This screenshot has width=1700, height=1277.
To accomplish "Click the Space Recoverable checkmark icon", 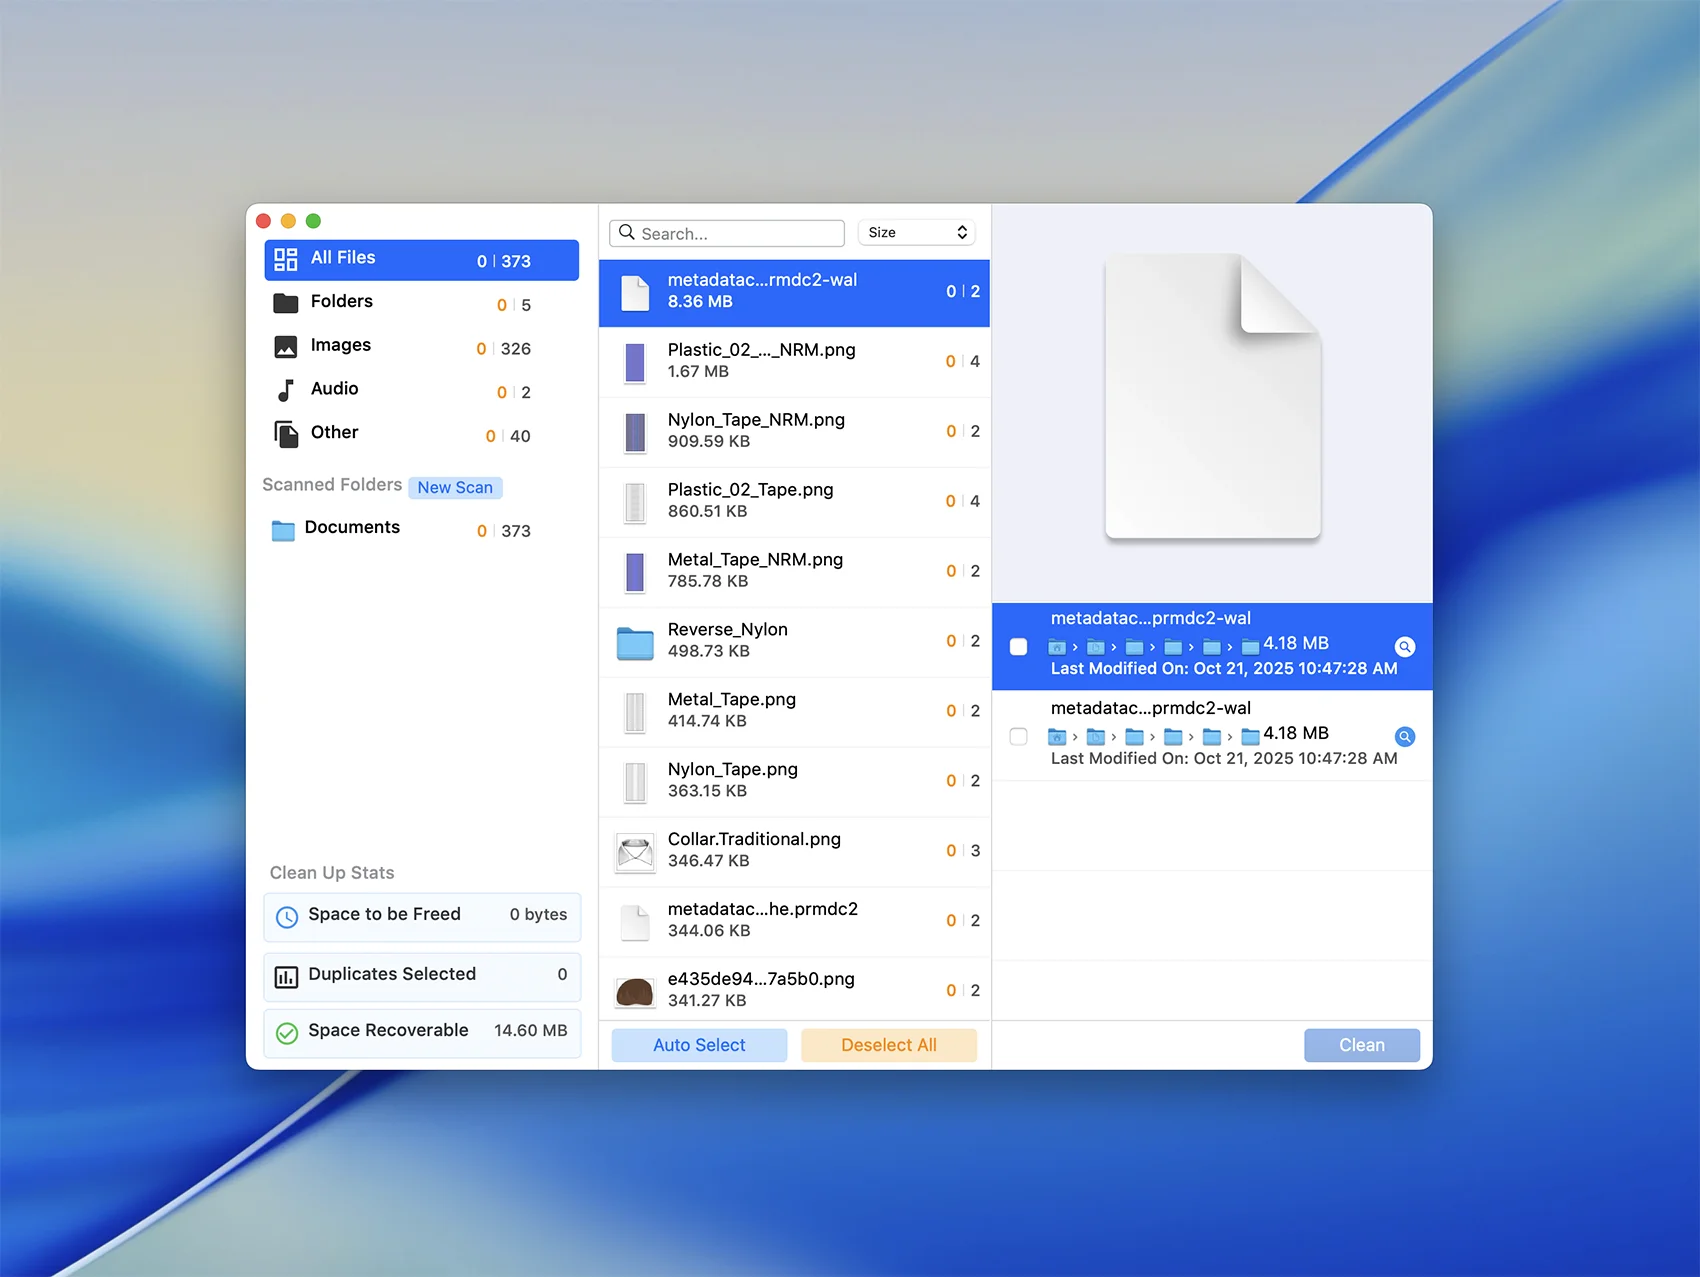I will 287,1033.
